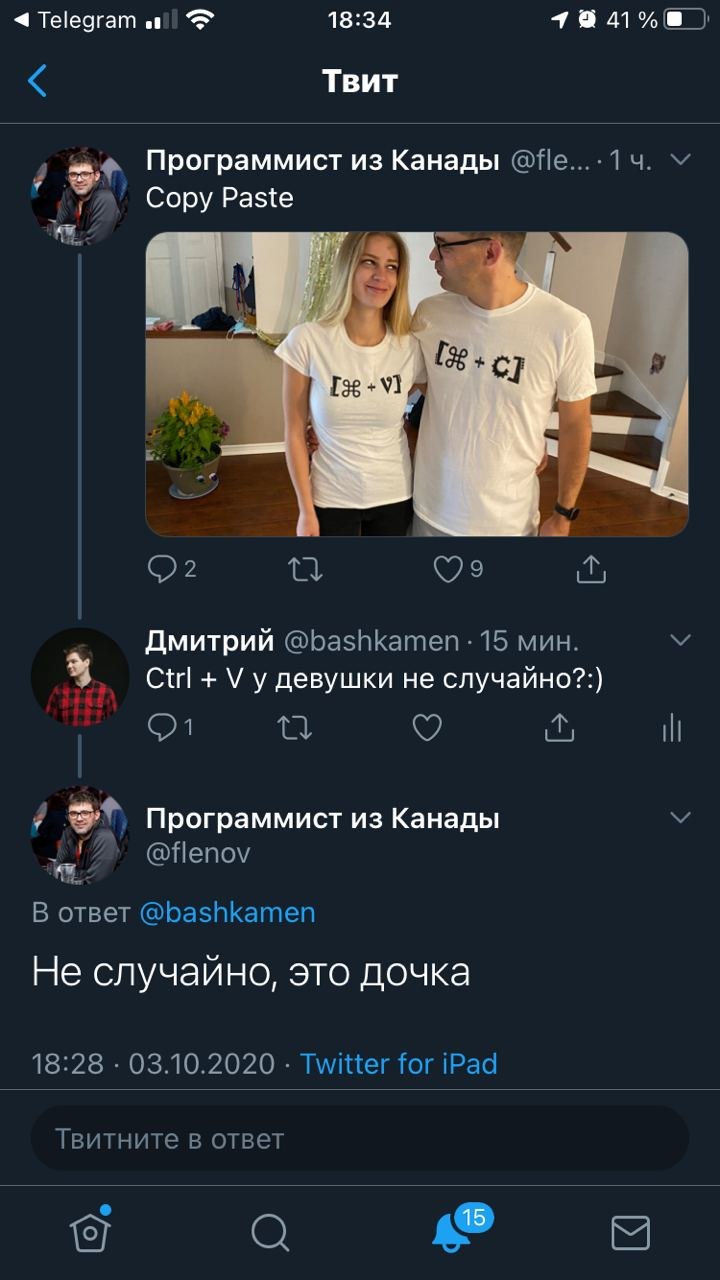Retweet the Copy Paste tweet
Viewport: 720px width, 1280px height.
click(305, 569)
